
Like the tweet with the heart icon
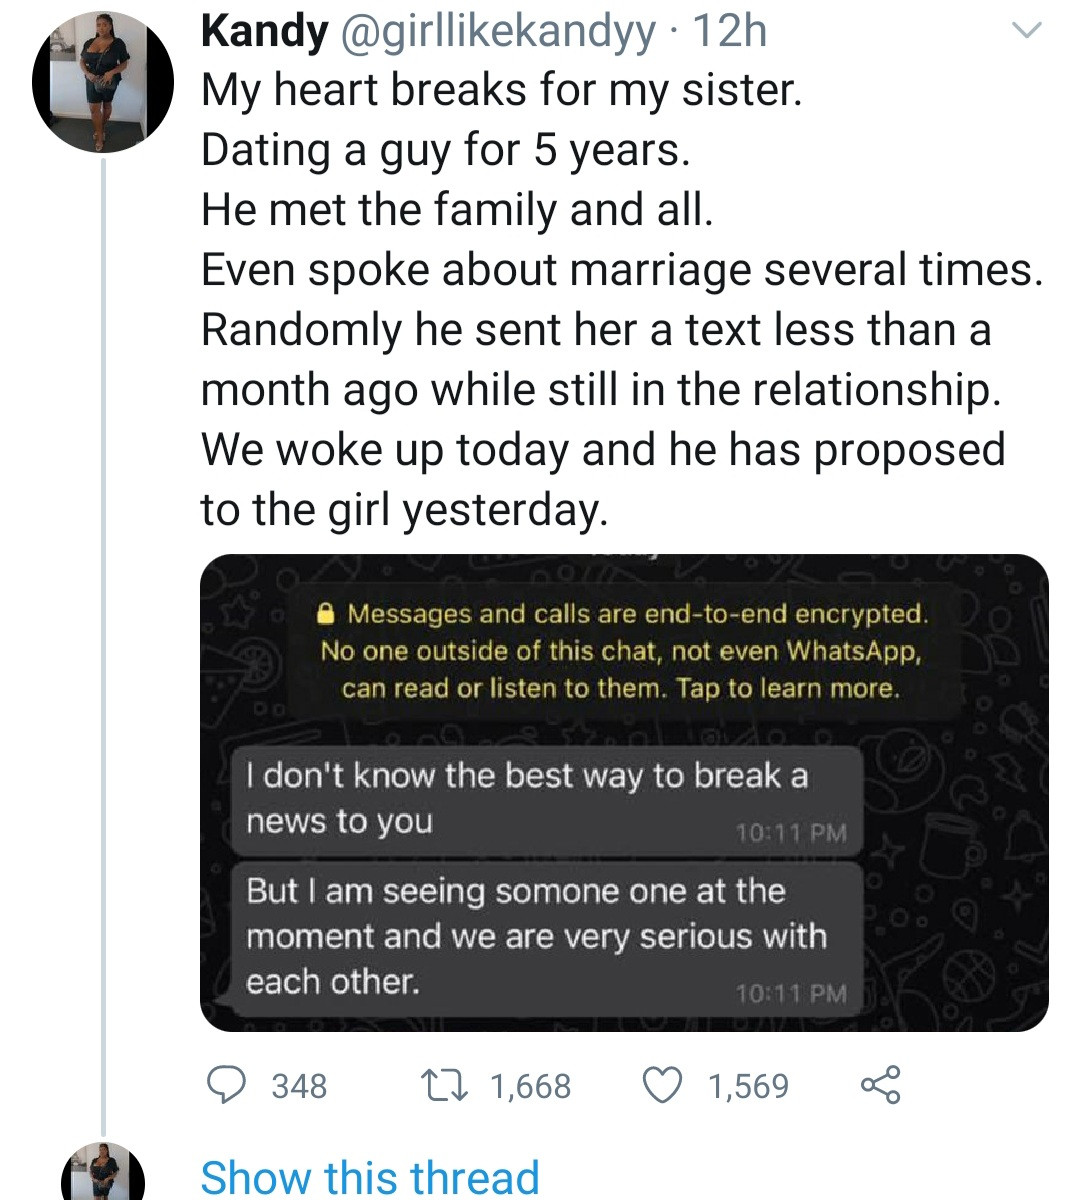[662, 1085]
